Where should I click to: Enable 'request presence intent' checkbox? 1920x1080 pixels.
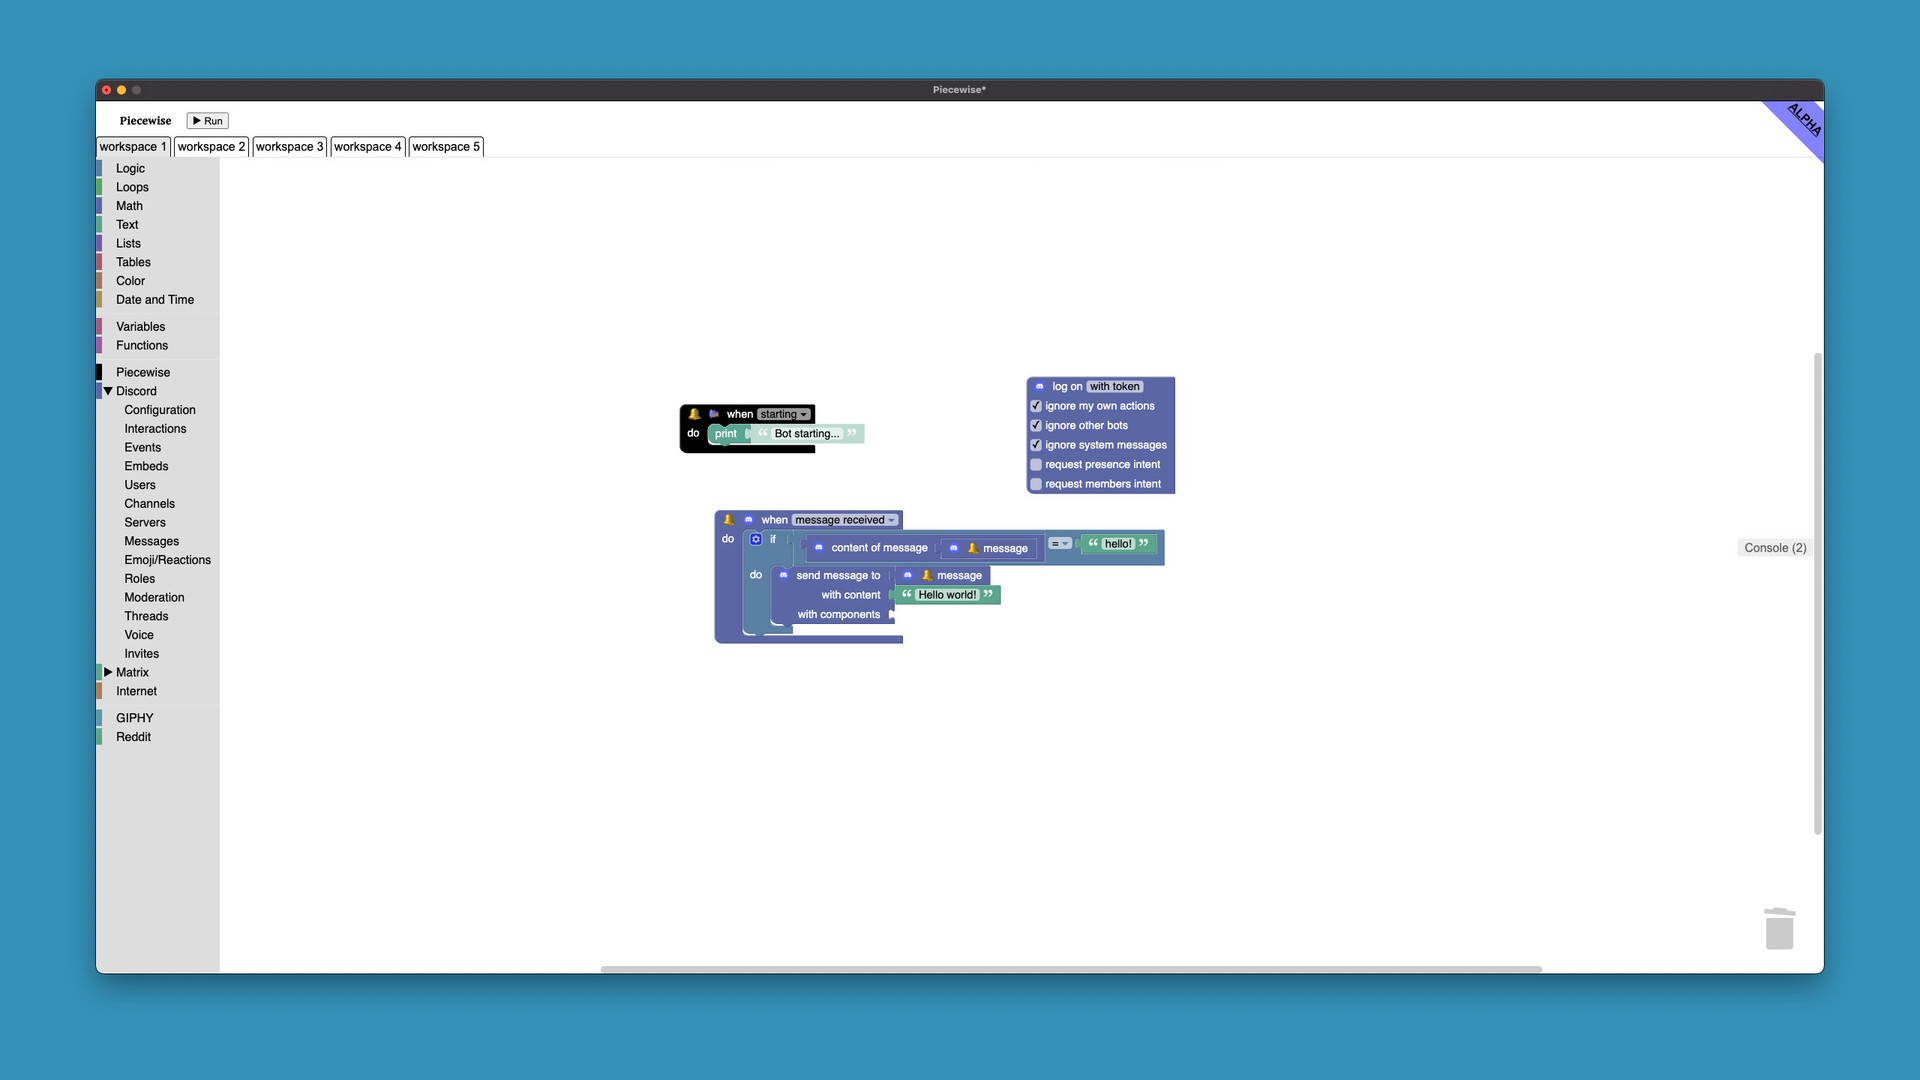1036,465
